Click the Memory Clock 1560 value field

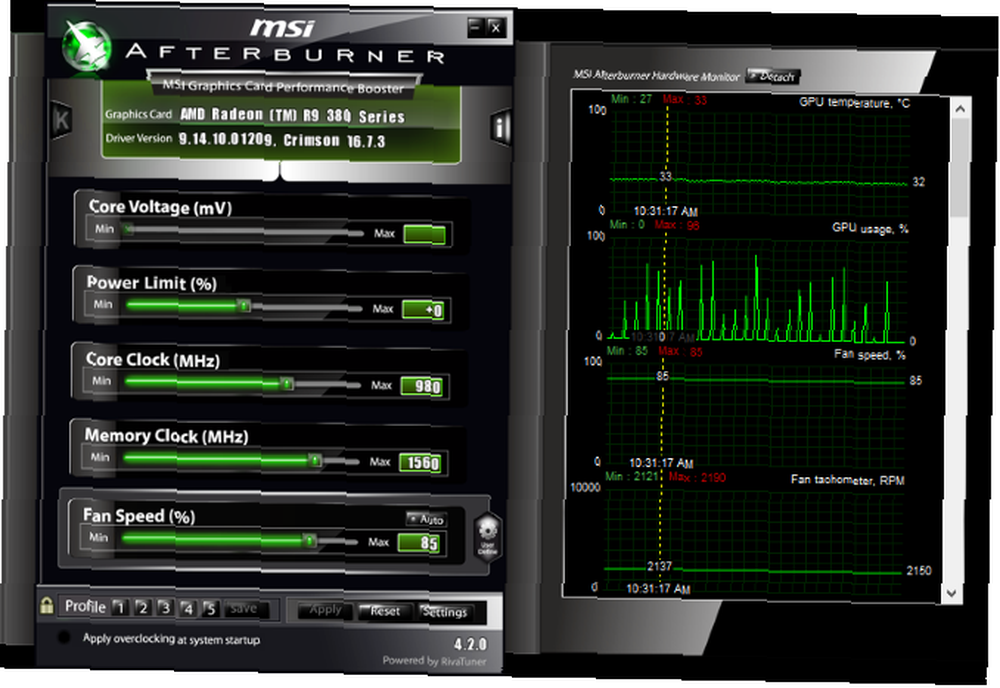point(420,463)
